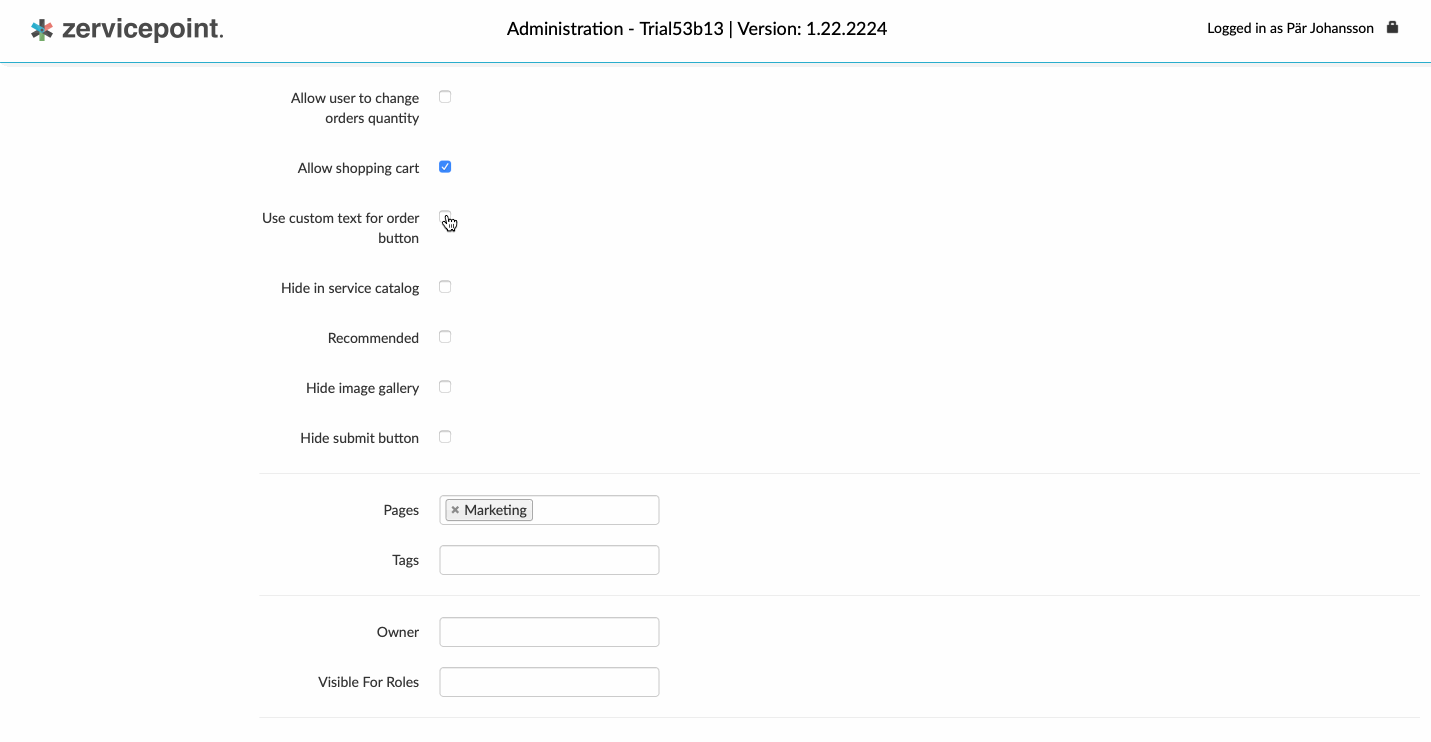Enable Use custom text for order button

point(445,217)
